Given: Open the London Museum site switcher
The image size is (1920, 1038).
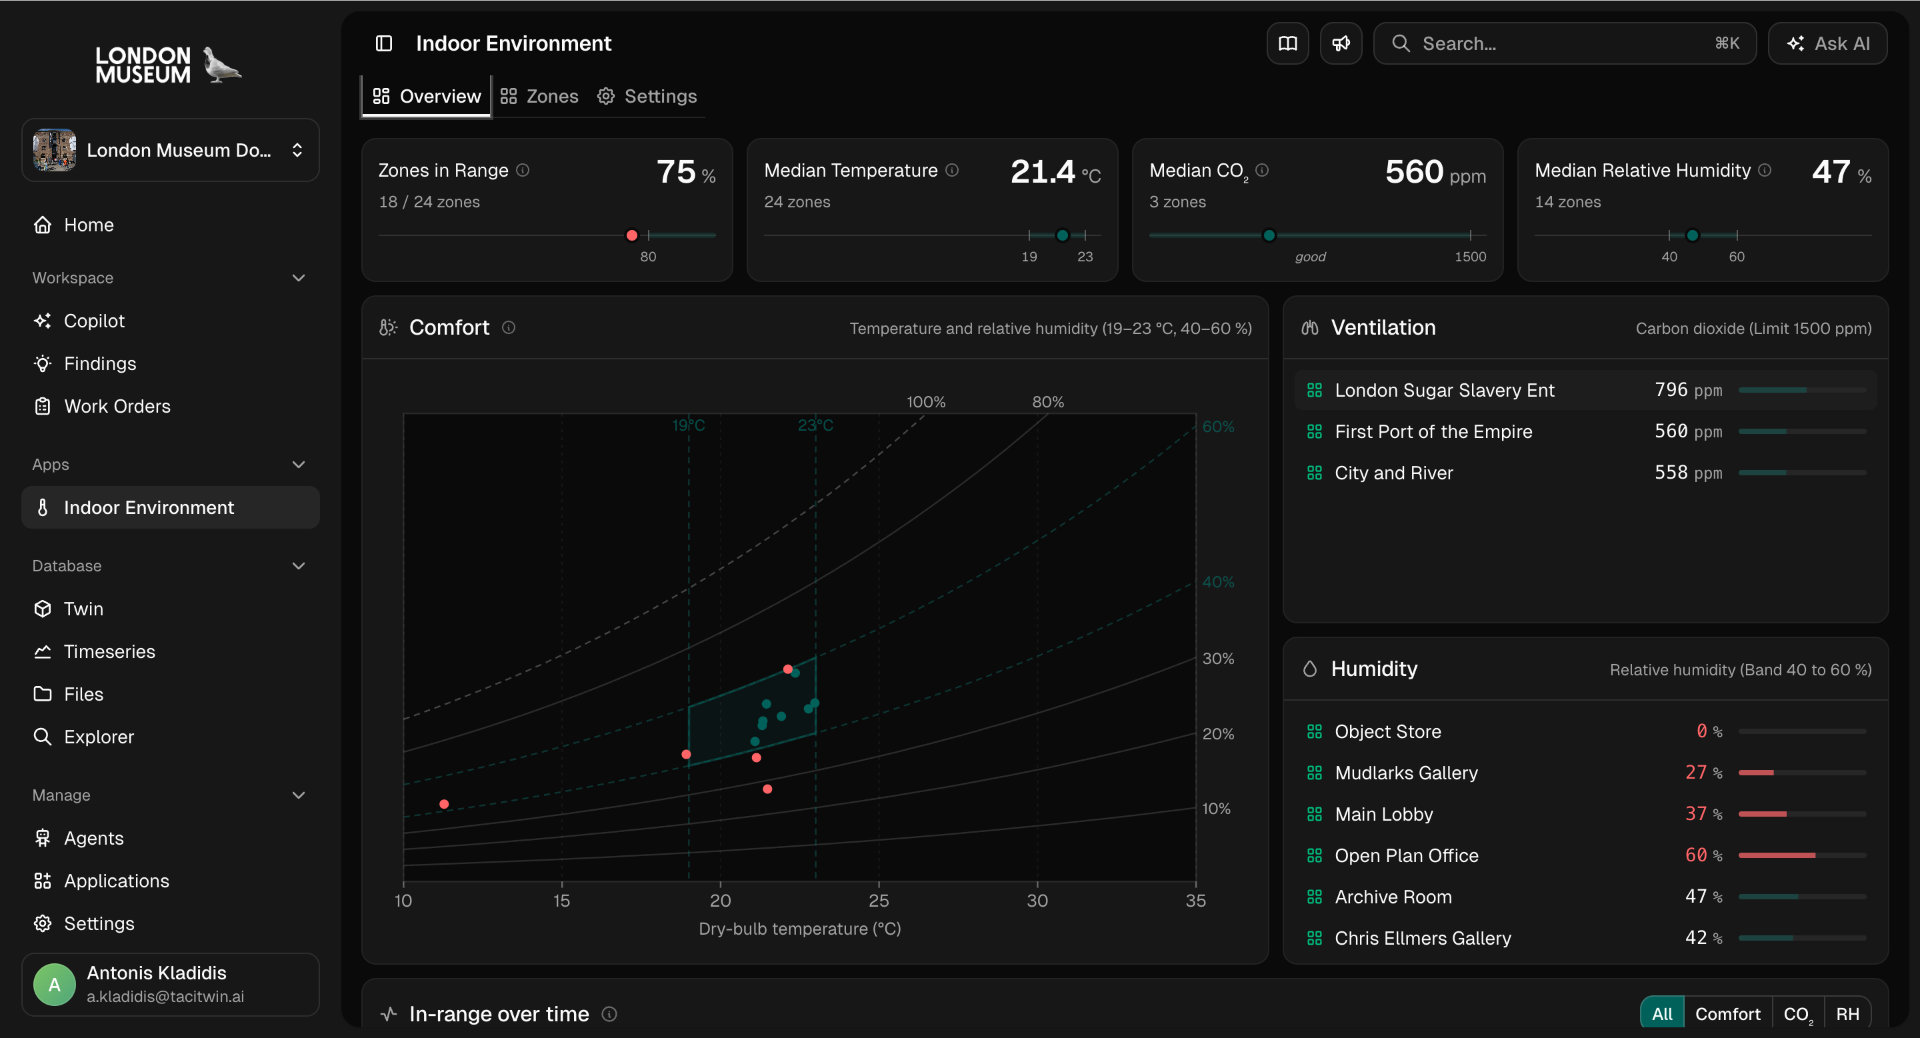Looking at the screenshot, I should click(x=170, y=150).
